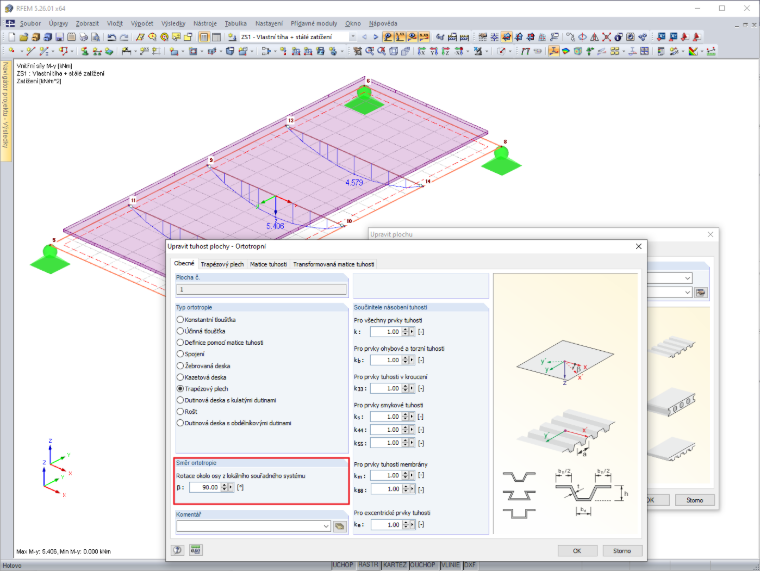
Task: Click the New file icon in toolbar
Action: (12, 37)
